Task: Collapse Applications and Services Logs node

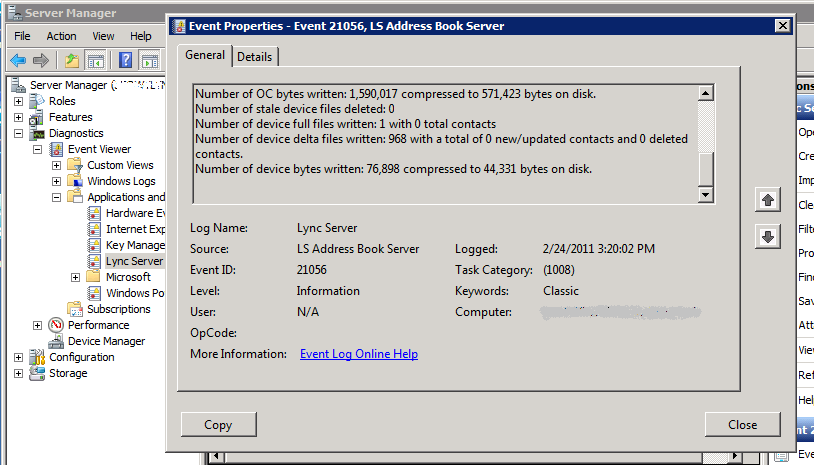Action: pyautogui.click(x=57, y=197)
